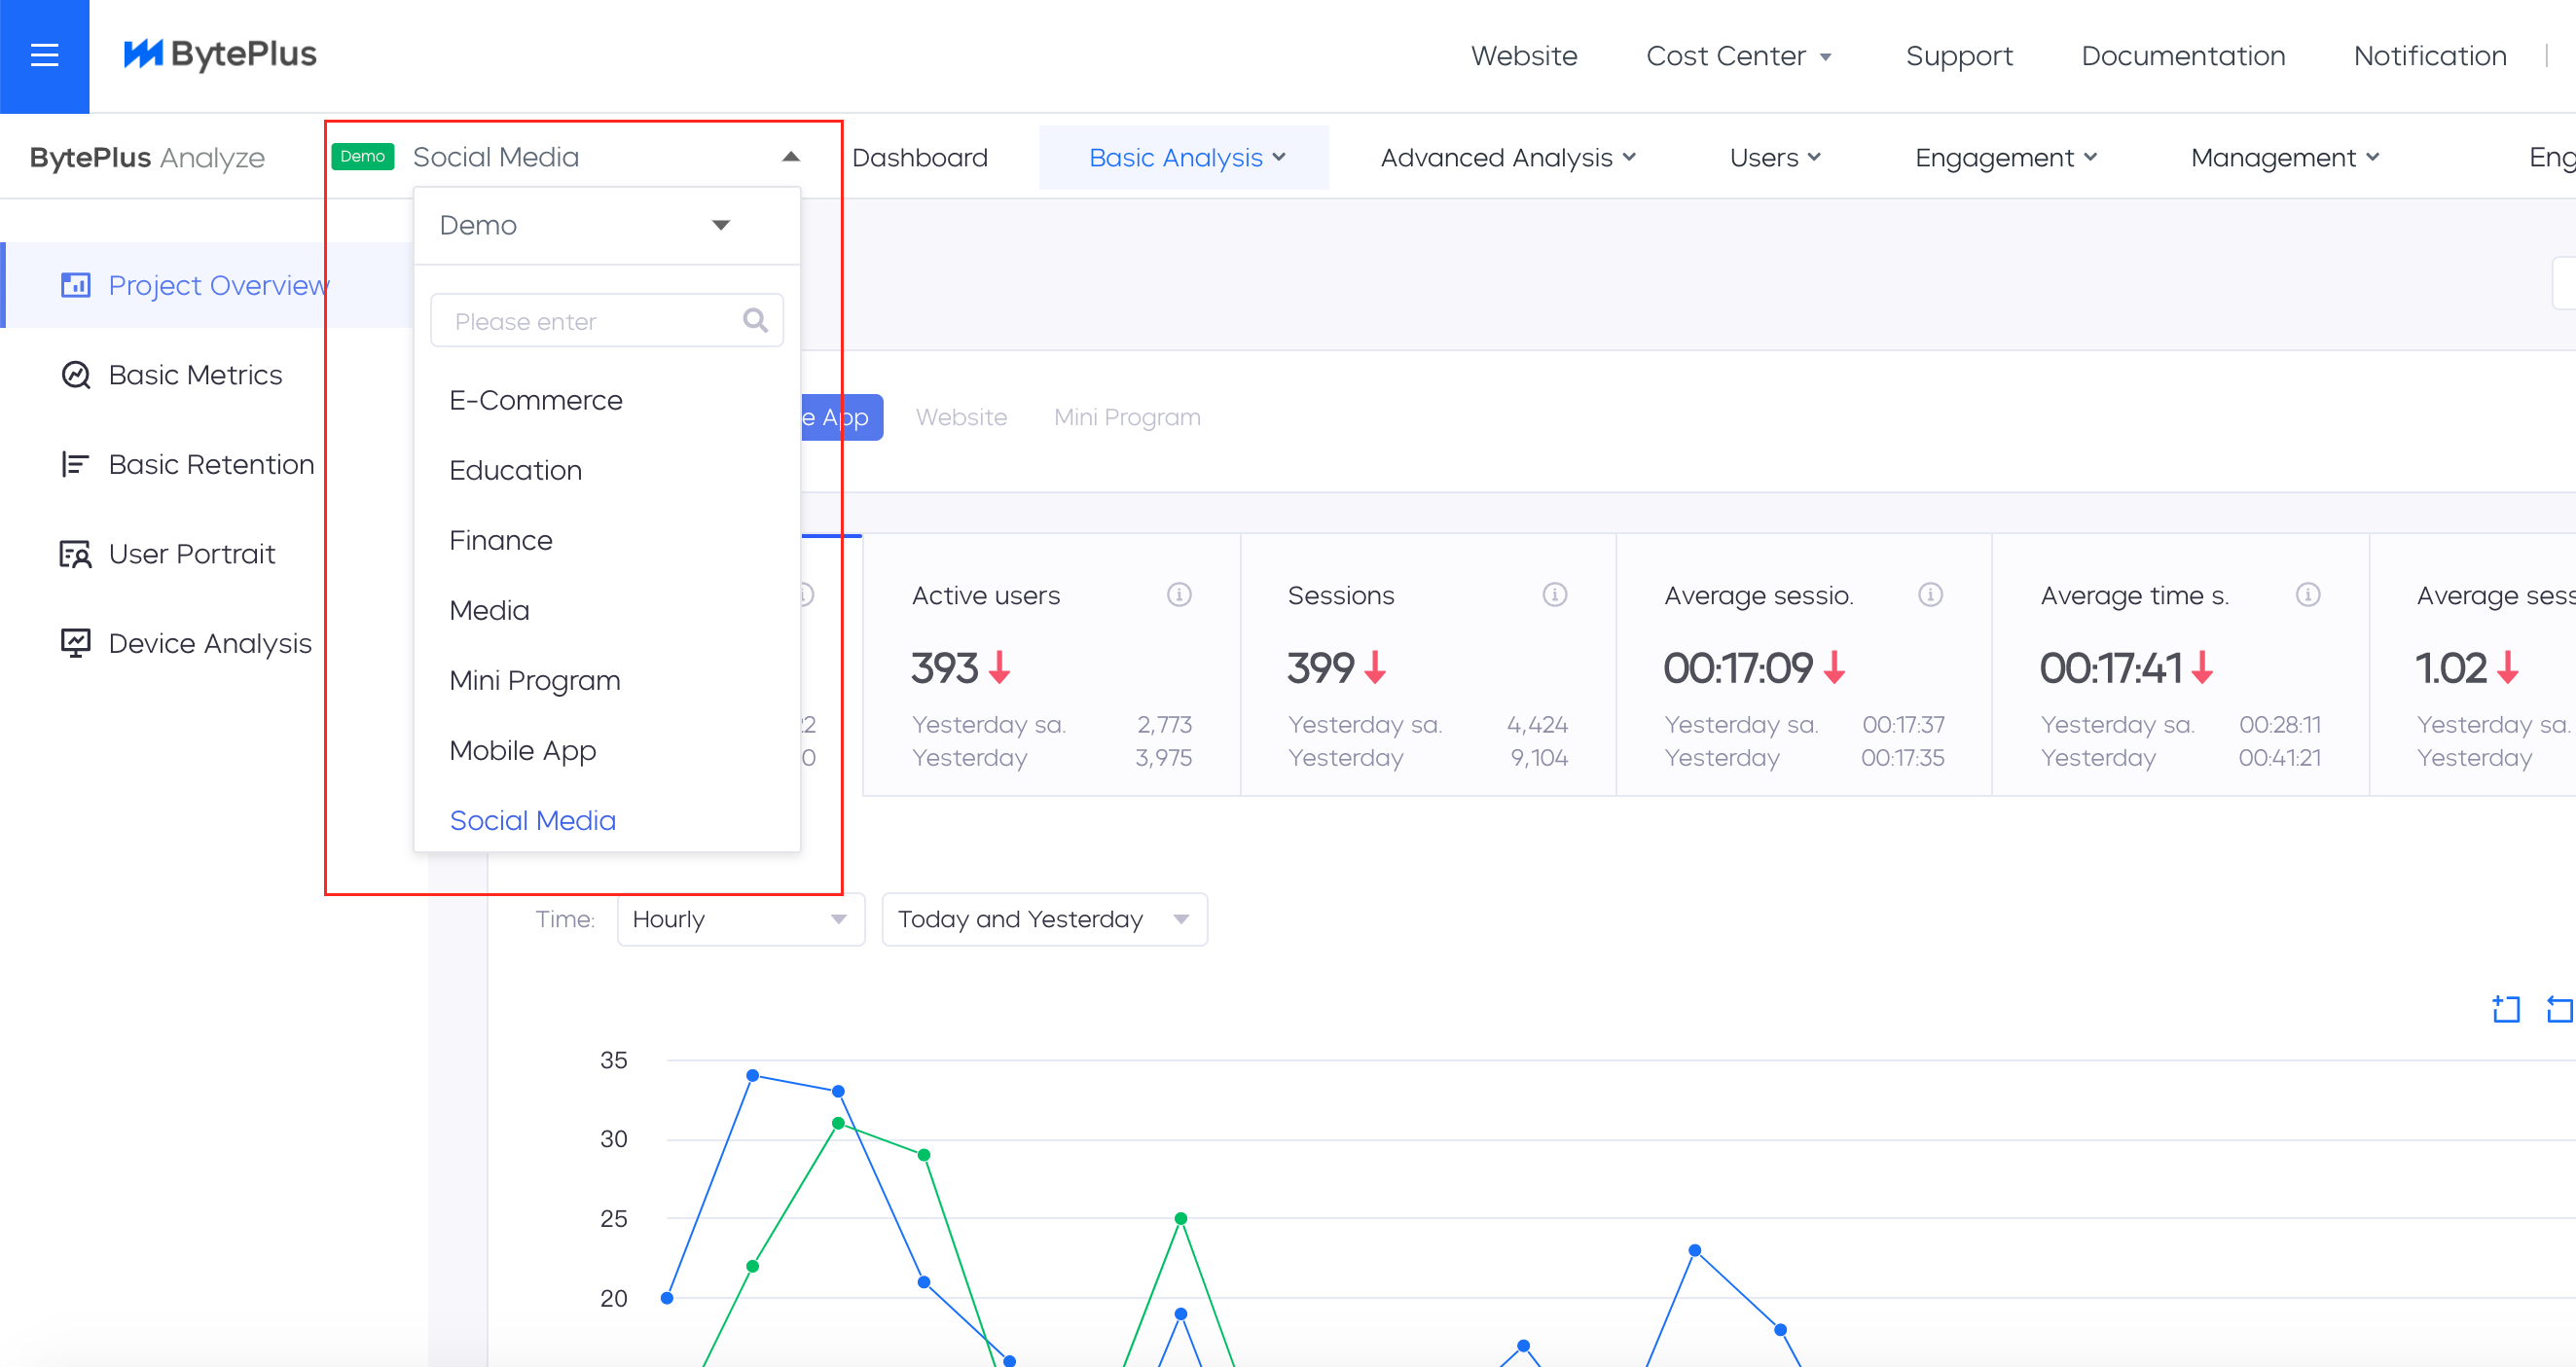The width and height of the screenshot is (2576, 1367).
Task: Collapse the Social Media project selector
Action: point(791,157)
